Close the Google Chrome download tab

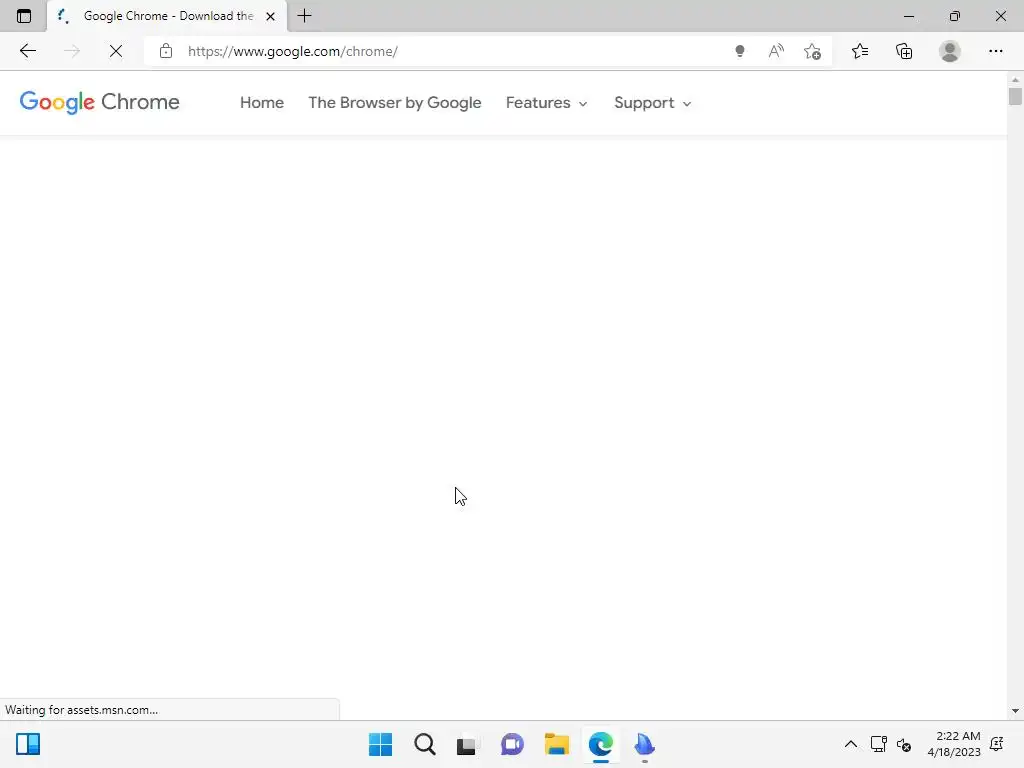(x=270, y=16)
